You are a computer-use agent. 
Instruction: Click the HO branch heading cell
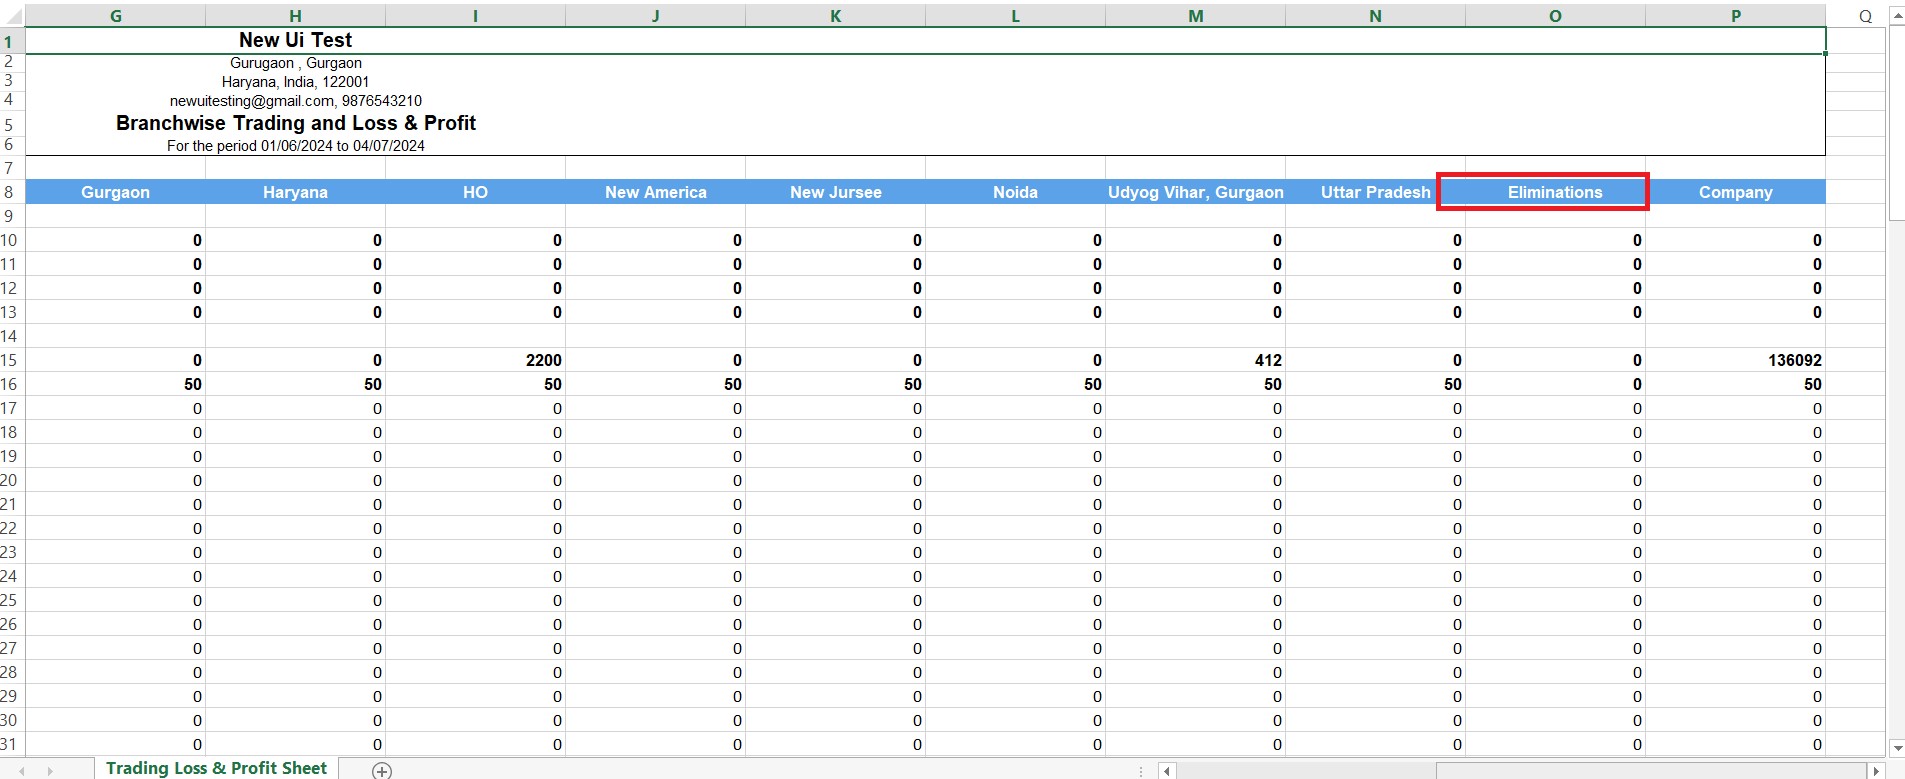click(475, 192)
